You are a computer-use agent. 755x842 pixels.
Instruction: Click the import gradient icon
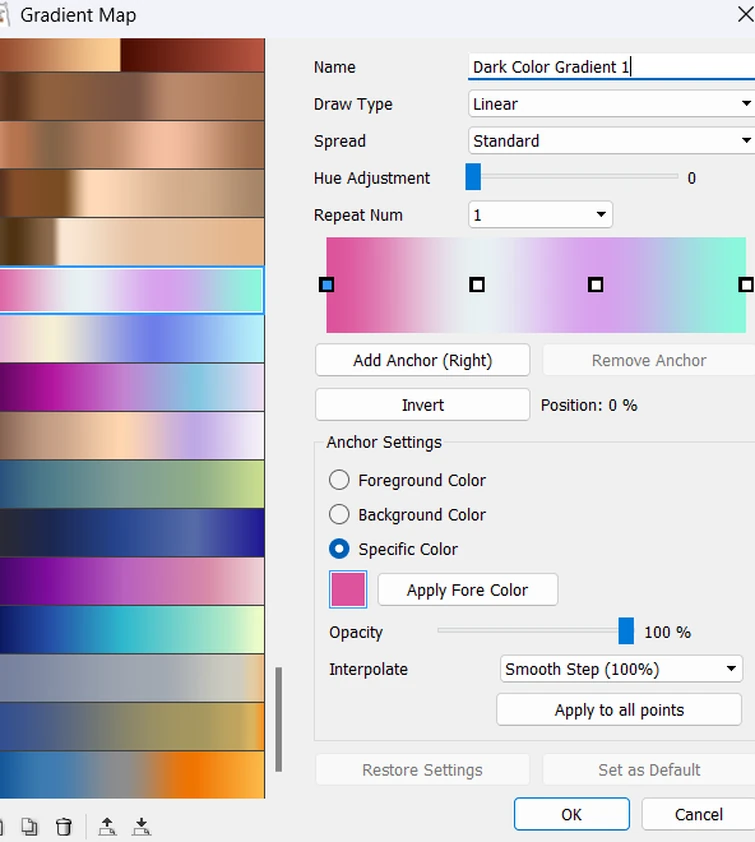(x=142, y=826)
